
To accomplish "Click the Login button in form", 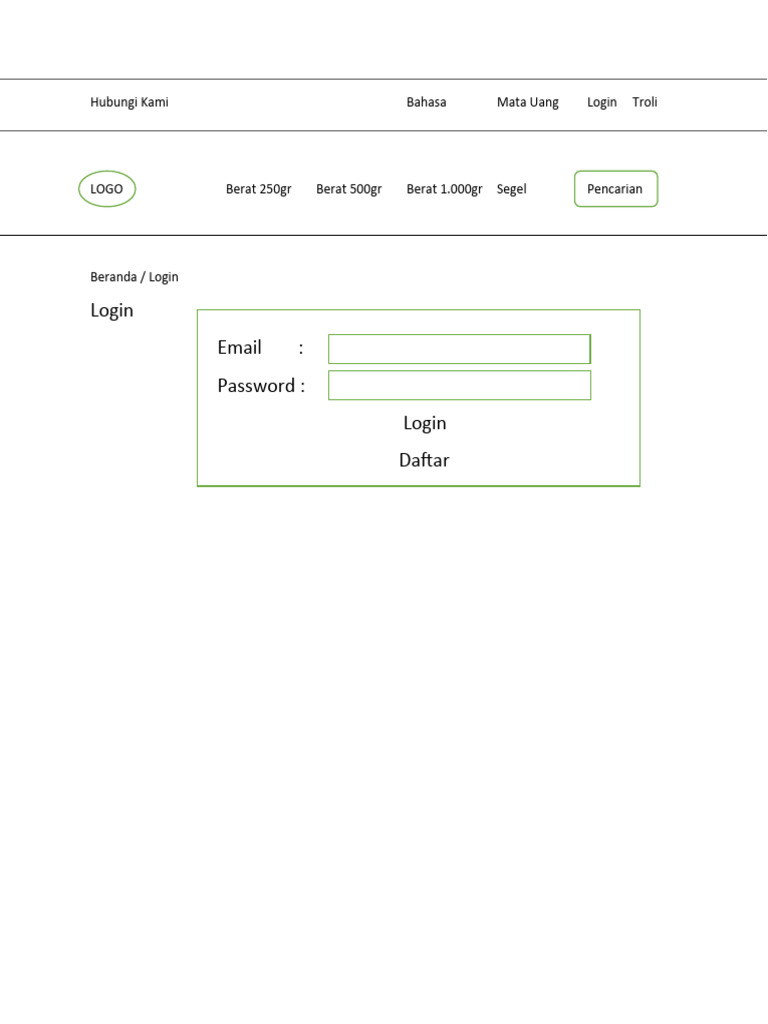I will coord(424,423).
